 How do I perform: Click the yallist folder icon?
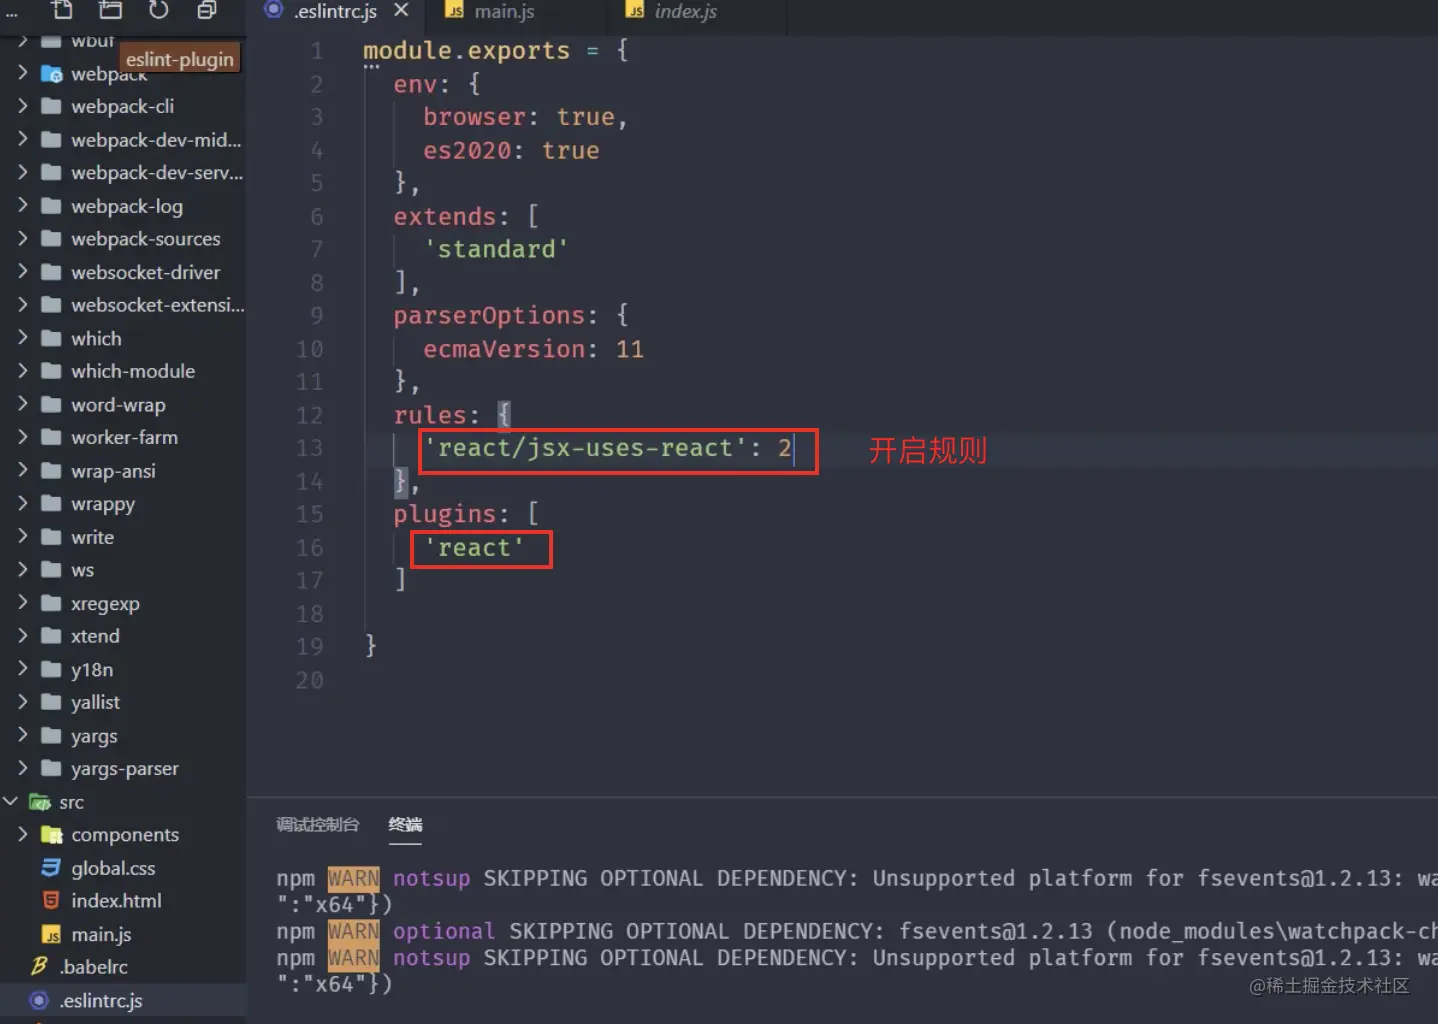coord(51,702)
